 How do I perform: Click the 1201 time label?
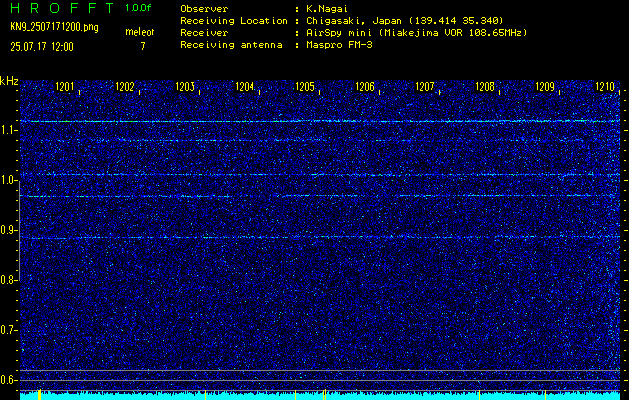[65, 87]
